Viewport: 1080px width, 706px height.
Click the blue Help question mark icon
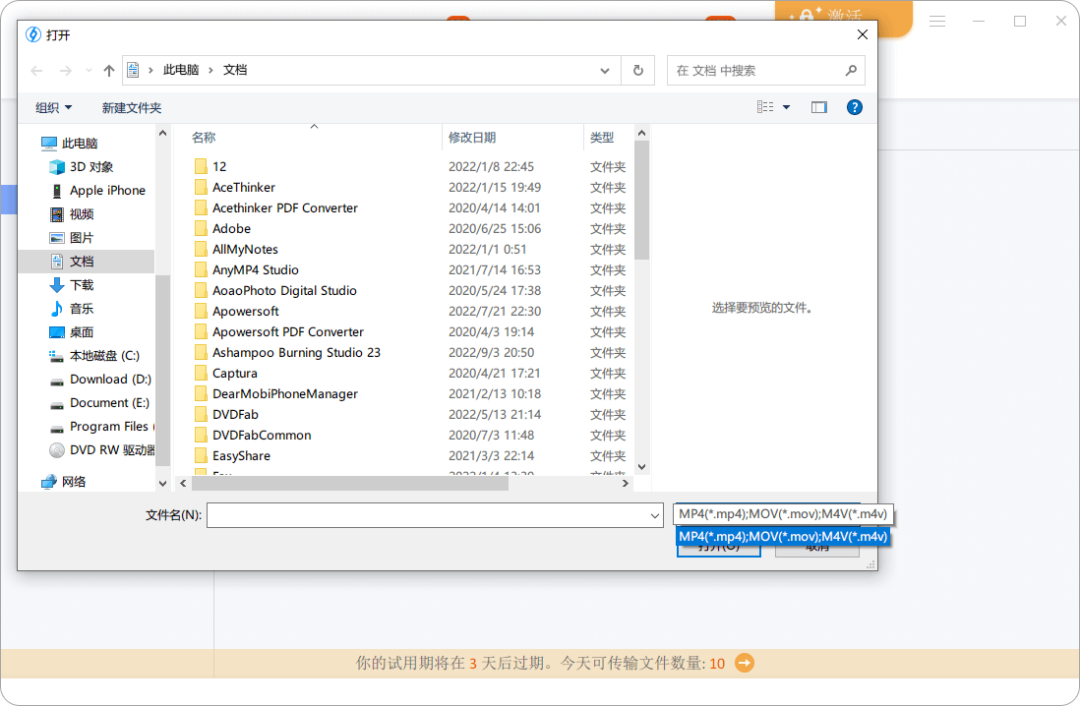854,107
